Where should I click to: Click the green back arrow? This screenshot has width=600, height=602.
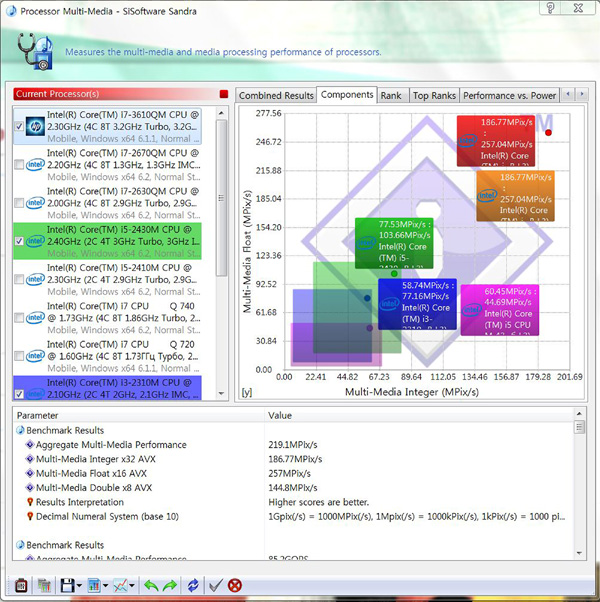(x=151, y=585)
